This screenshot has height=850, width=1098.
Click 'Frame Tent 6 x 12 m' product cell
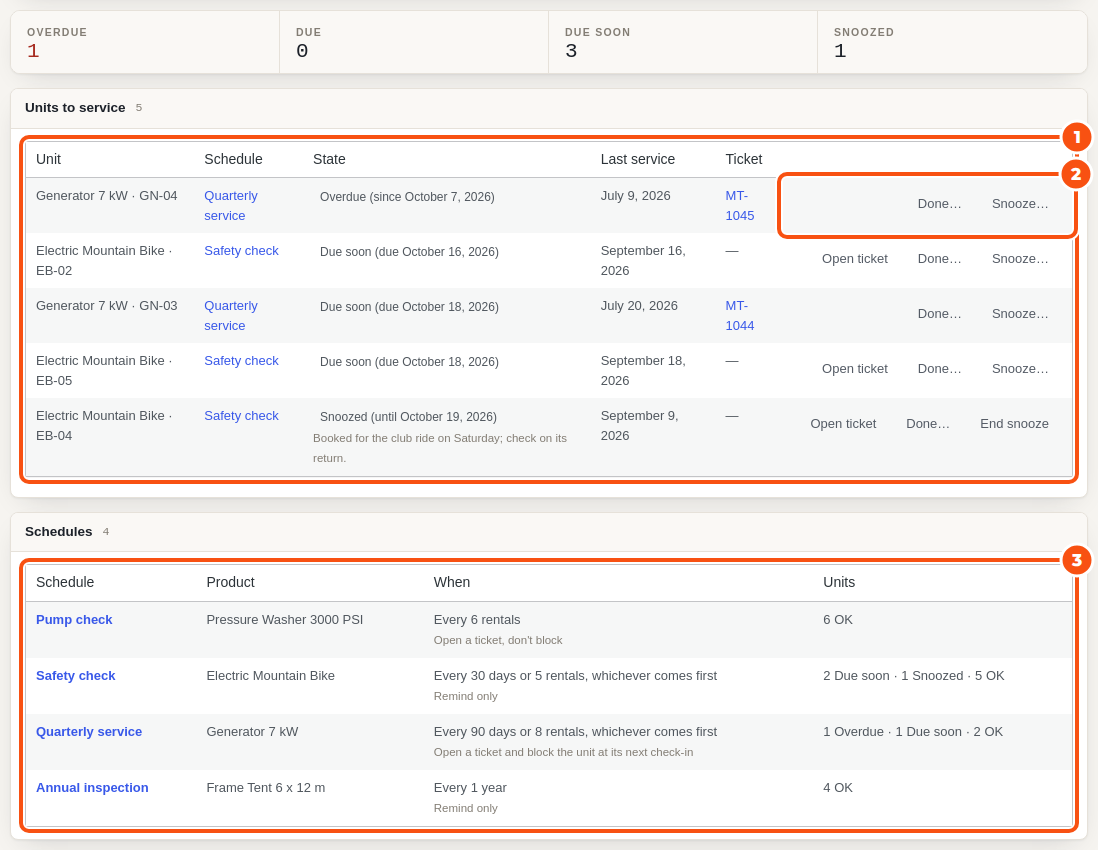265,788
